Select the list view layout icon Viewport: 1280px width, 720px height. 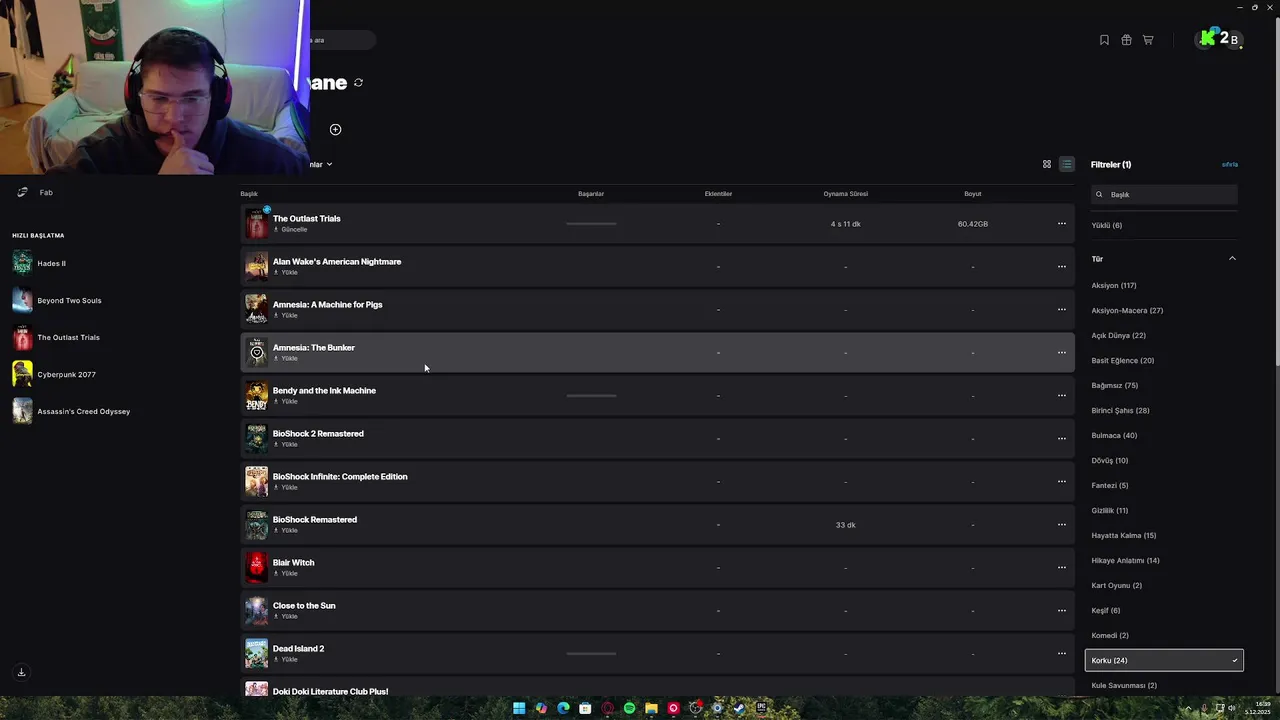point(1067,164)
